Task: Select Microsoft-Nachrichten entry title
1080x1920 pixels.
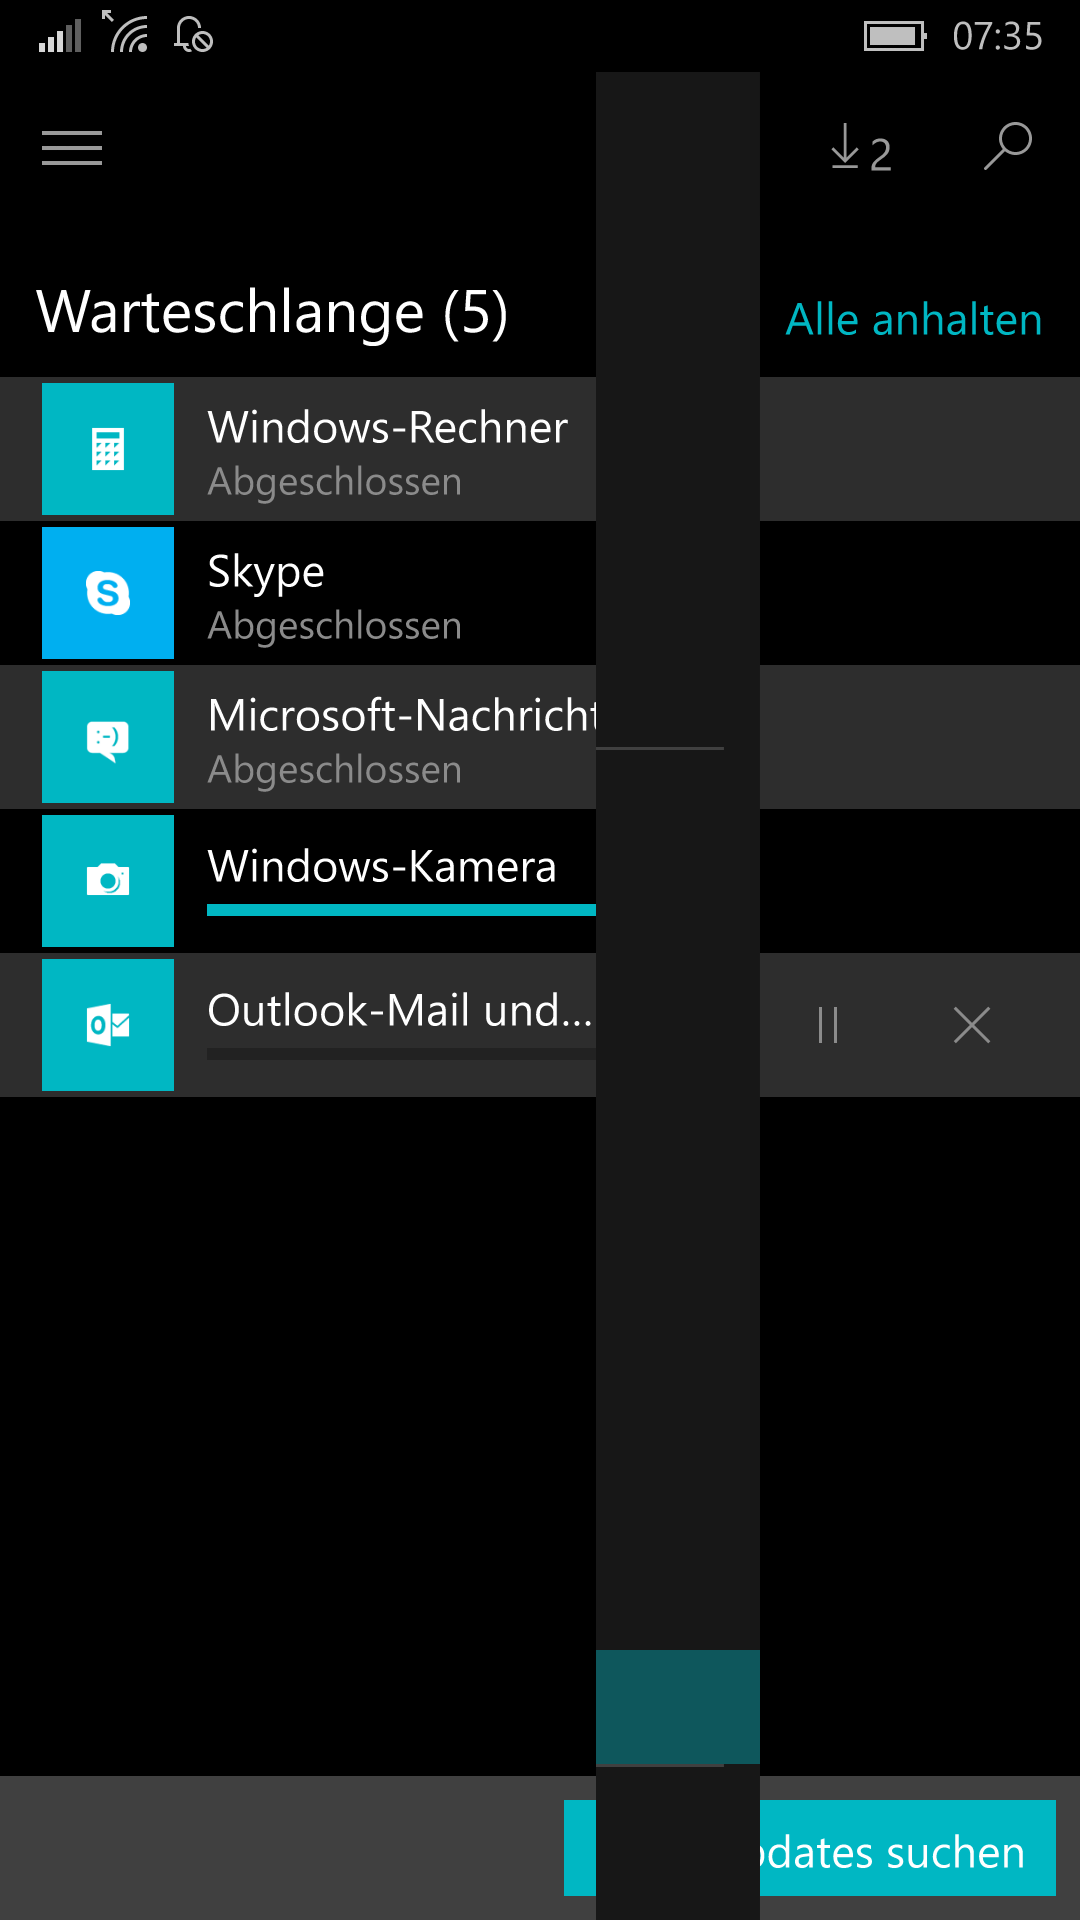Action: [x=402, y=716]
